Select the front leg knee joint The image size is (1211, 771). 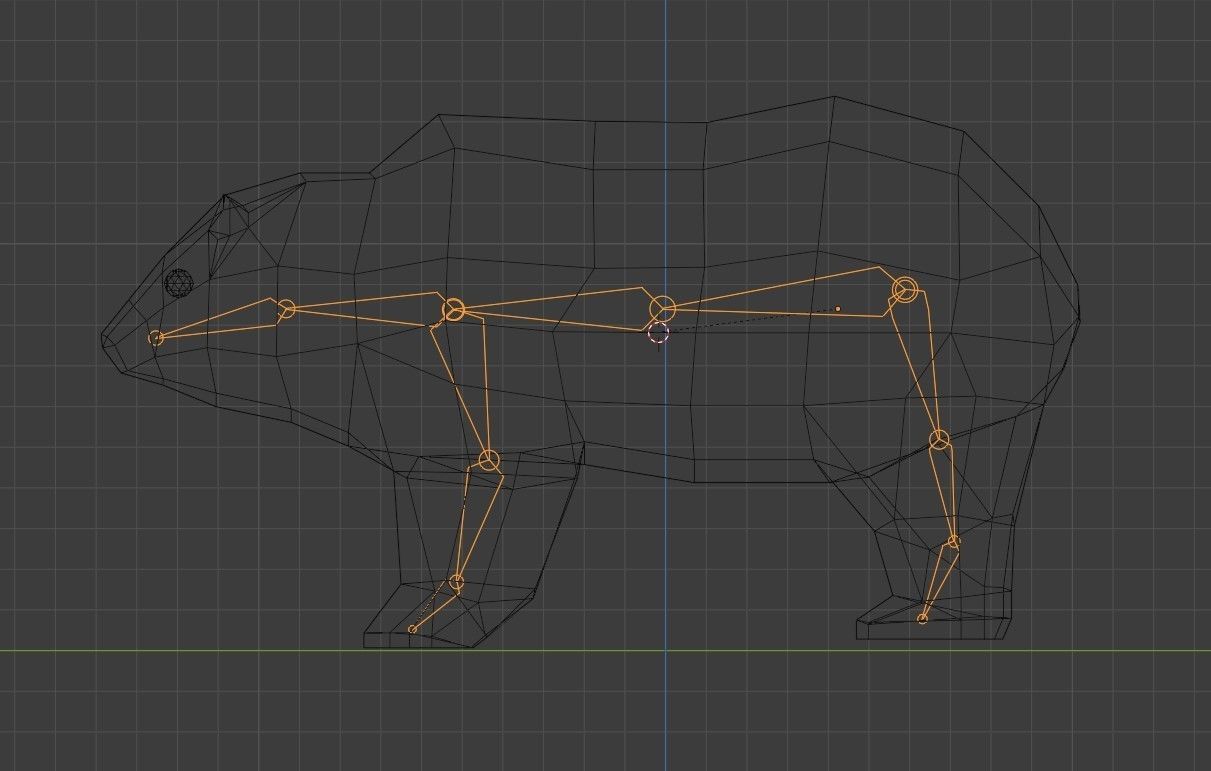tap(488, 461)
